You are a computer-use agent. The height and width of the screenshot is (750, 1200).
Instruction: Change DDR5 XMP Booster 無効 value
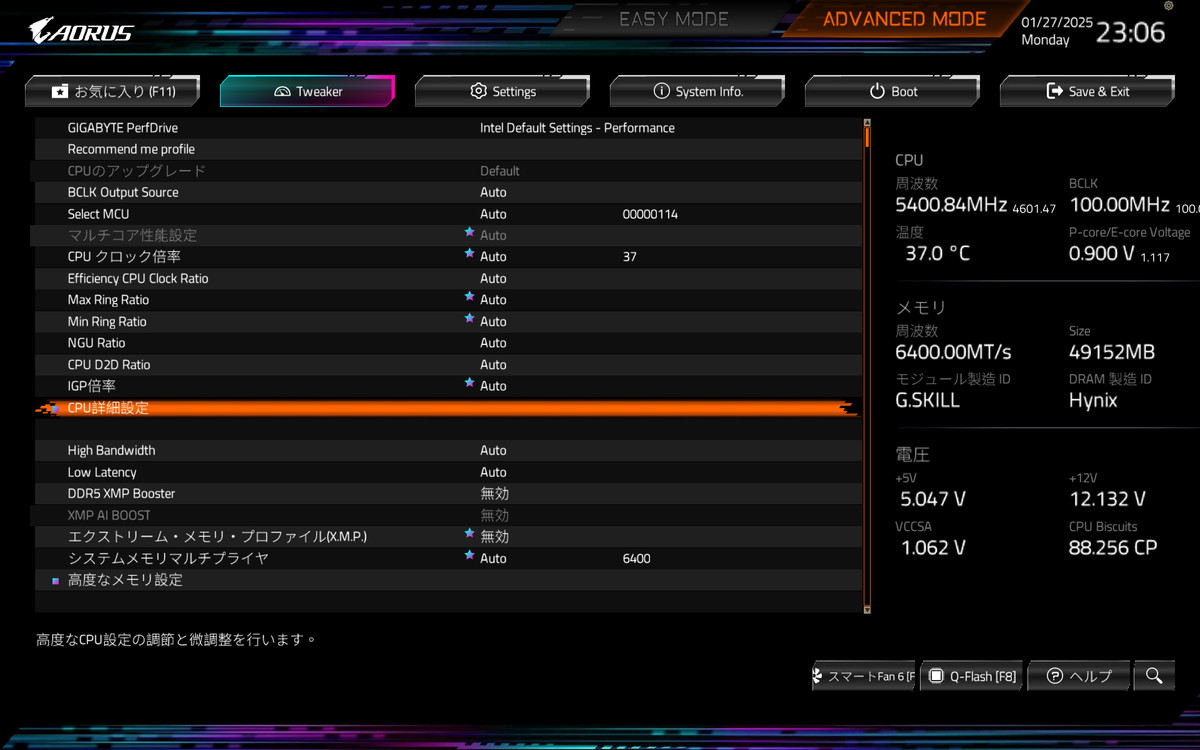[x=494, y=493]
